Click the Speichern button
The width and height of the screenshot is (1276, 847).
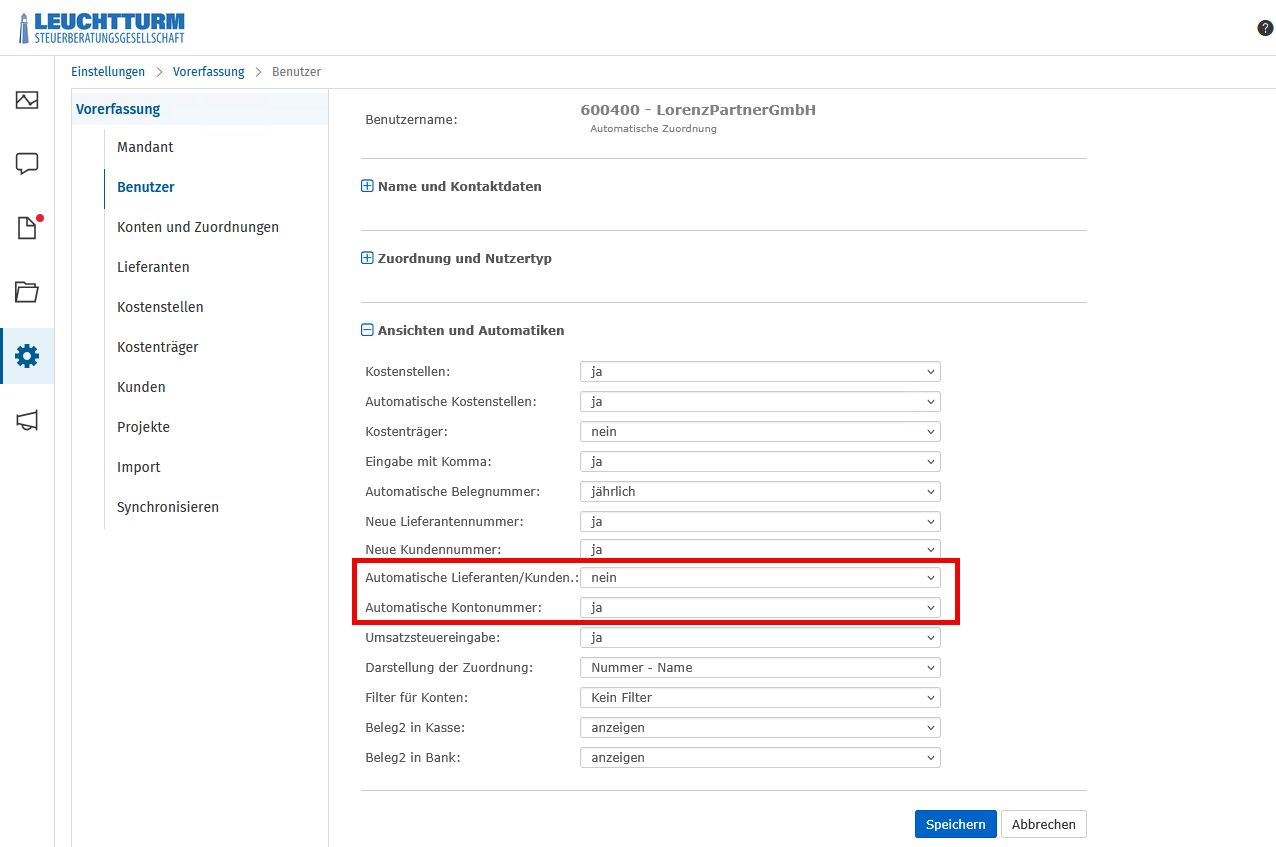click(x=955, y=824)
